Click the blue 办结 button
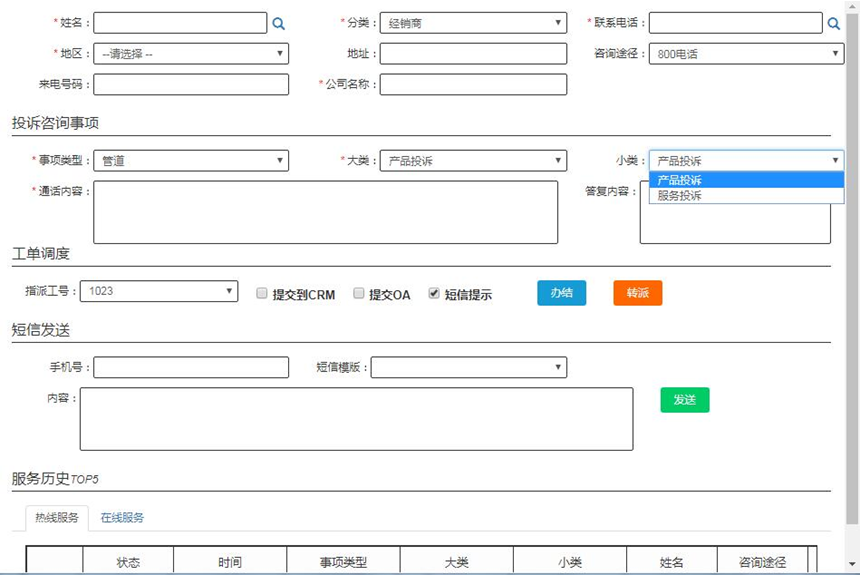The height and width of the screenshot is (575, 860). [562, 293]
